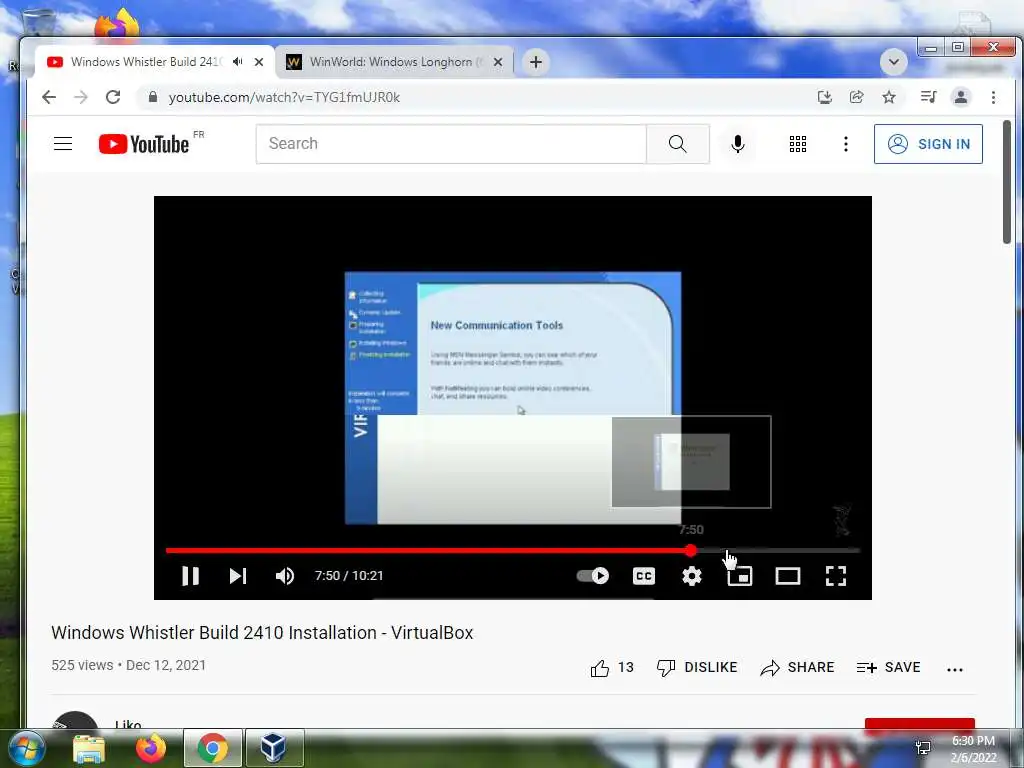Close the WinWorld tab
Viewport: 1024px width, 768px height.
point(498,62)
